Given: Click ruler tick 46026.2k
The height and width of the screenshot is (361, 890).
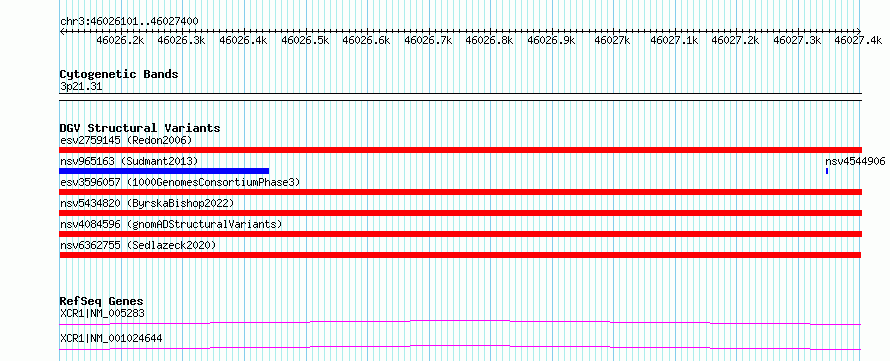Looking at the screenshot, I should tap(120, 40).
